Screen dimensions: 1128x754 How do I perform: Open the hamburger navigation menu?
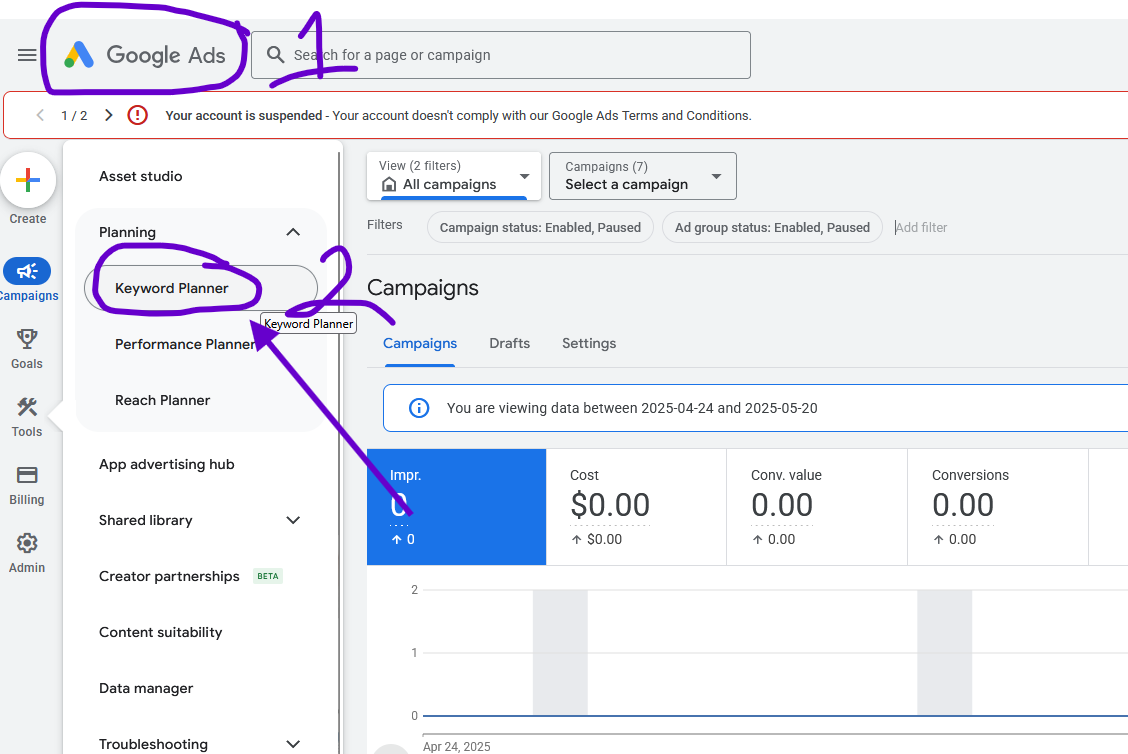pos(27,55)
